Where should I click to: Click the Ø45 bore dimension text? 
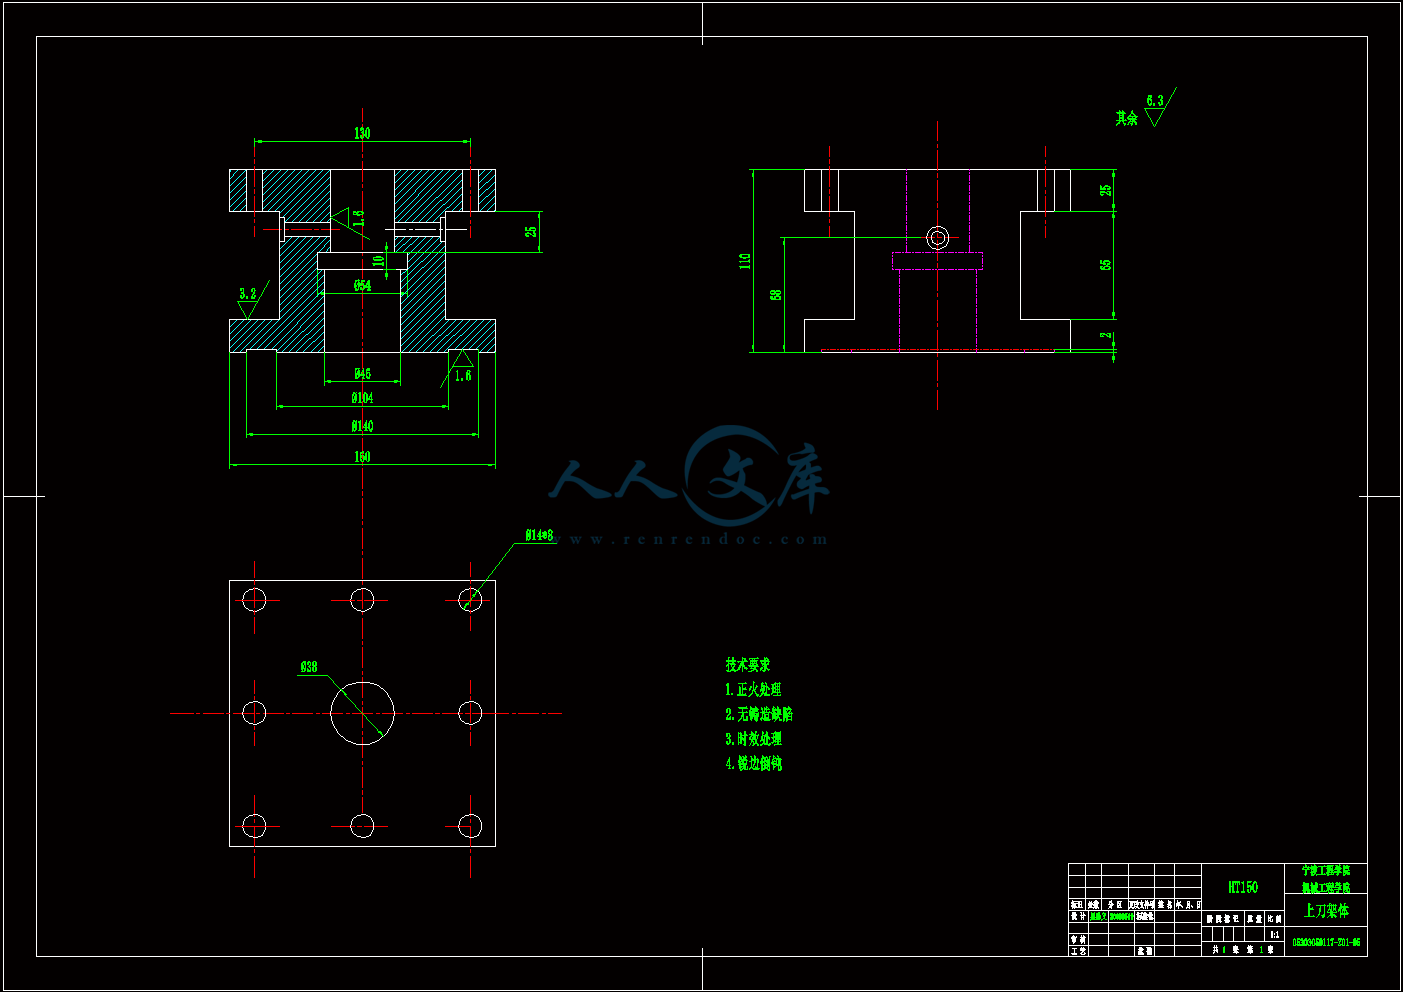point(362,374)
